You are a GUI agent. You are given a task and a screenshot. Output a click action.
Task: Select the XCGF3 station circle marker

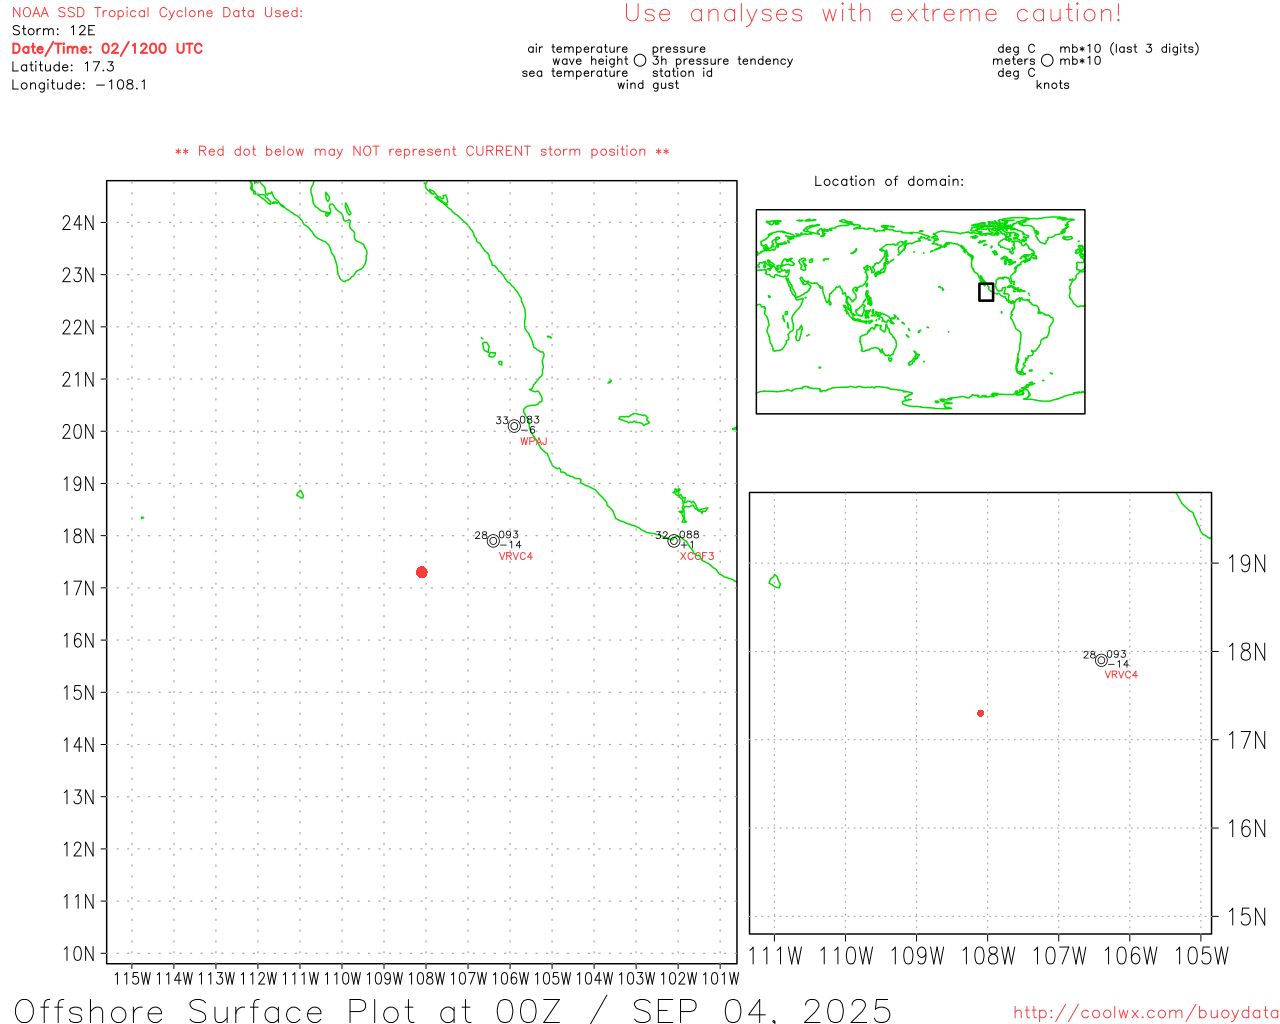674,541
